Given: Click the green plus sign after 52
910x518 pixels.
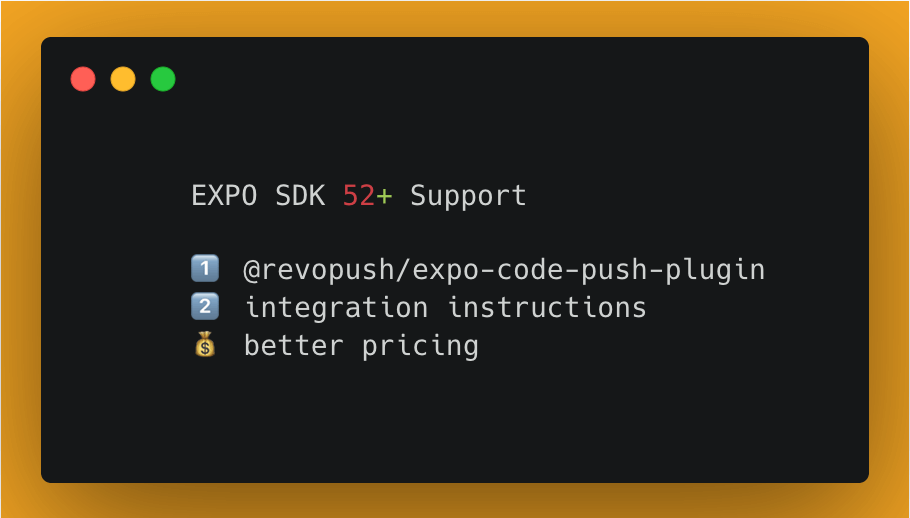Looking at the screenshot, I should (385, 196).
